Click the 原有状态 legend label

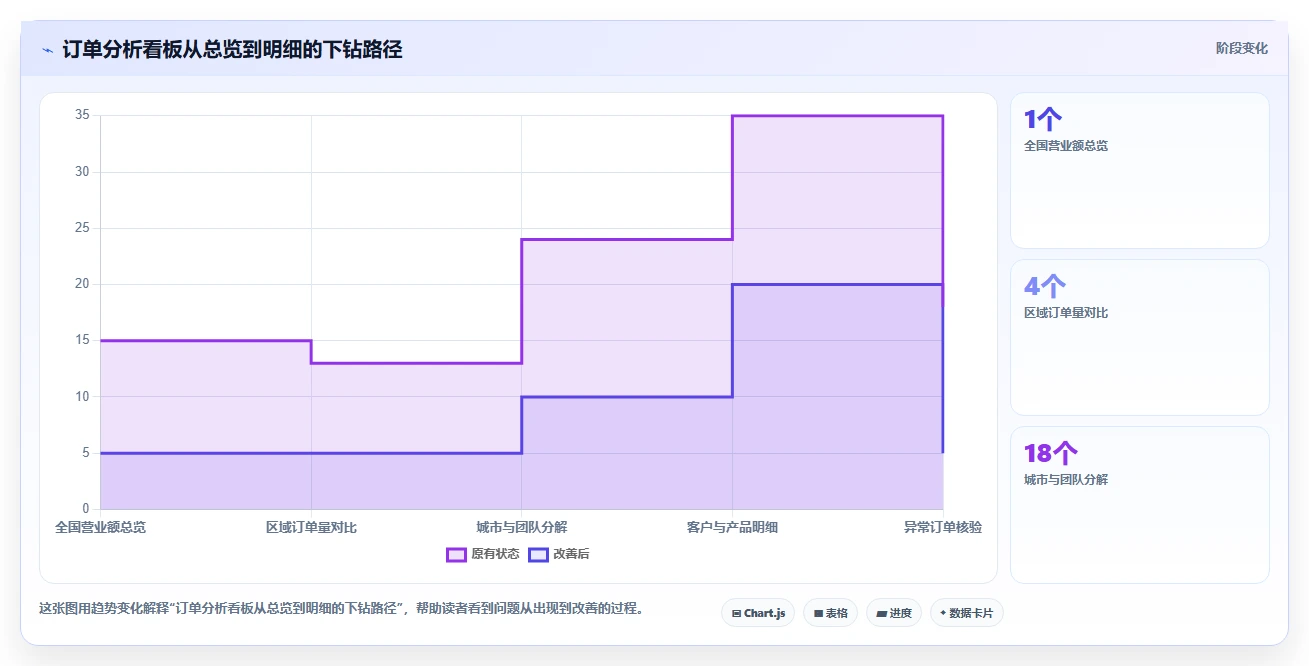tap(495, 554)
